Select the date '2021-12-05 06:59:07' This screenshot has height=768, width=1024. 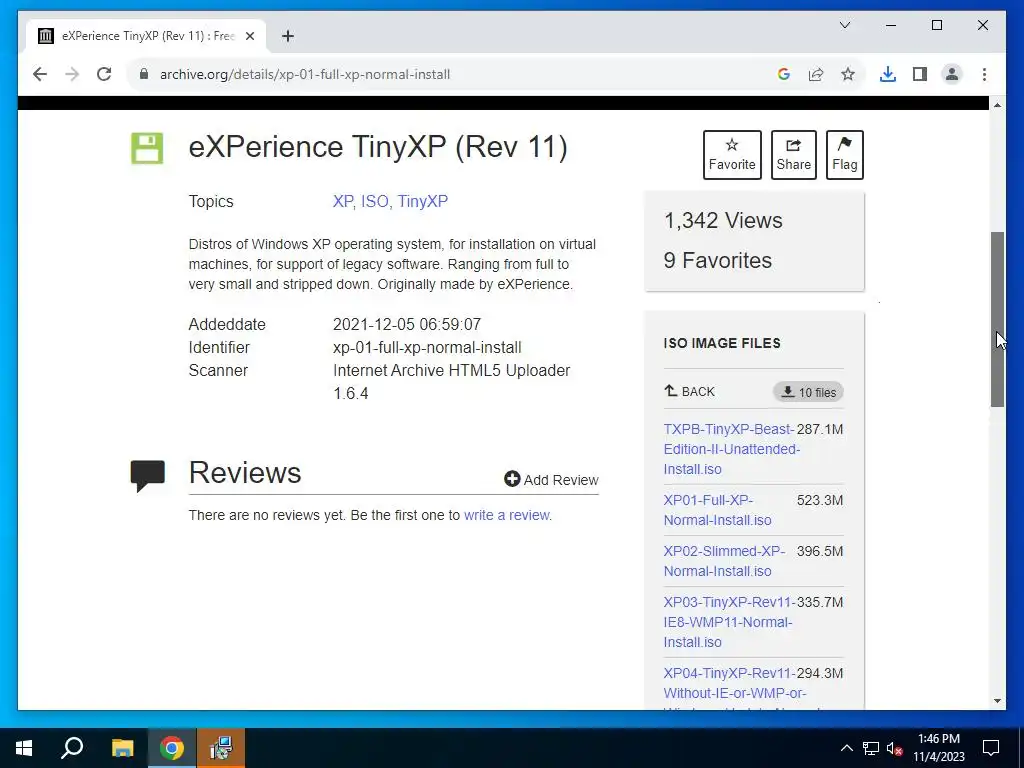(407, 325)
